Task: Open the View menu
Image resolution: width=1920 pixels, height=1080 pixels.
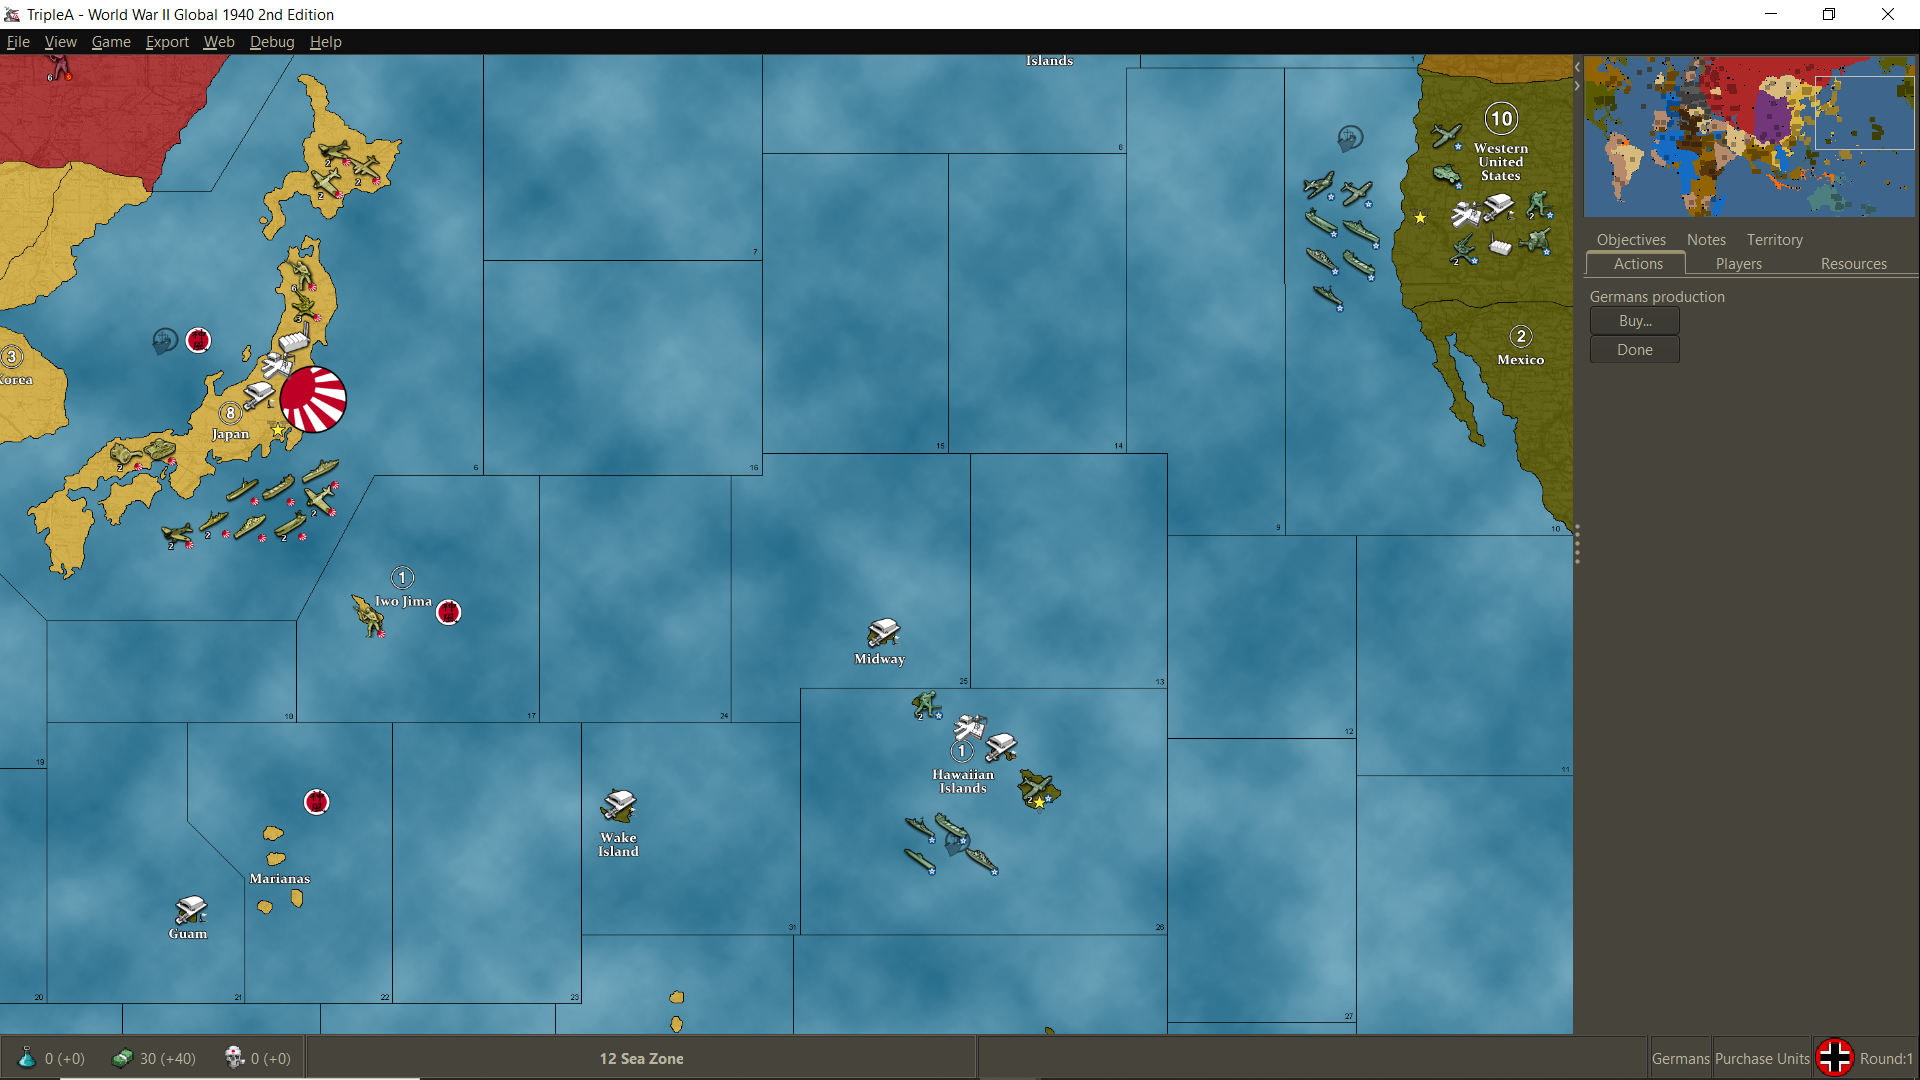Action: coord(60,42)
